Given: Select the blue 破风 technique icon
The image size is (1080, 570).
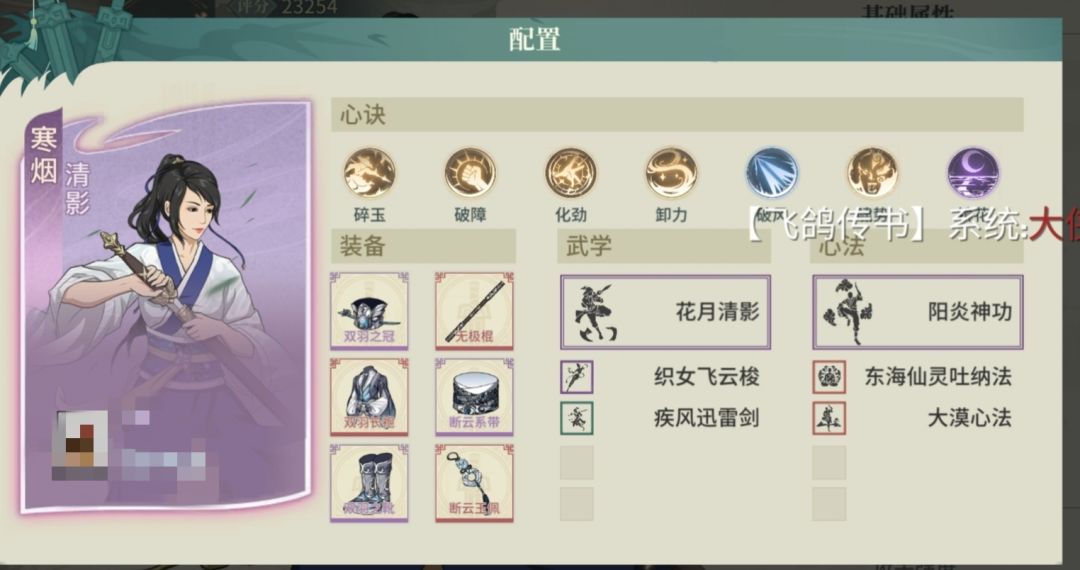Looking at the screenshot, I should [772, 173].
